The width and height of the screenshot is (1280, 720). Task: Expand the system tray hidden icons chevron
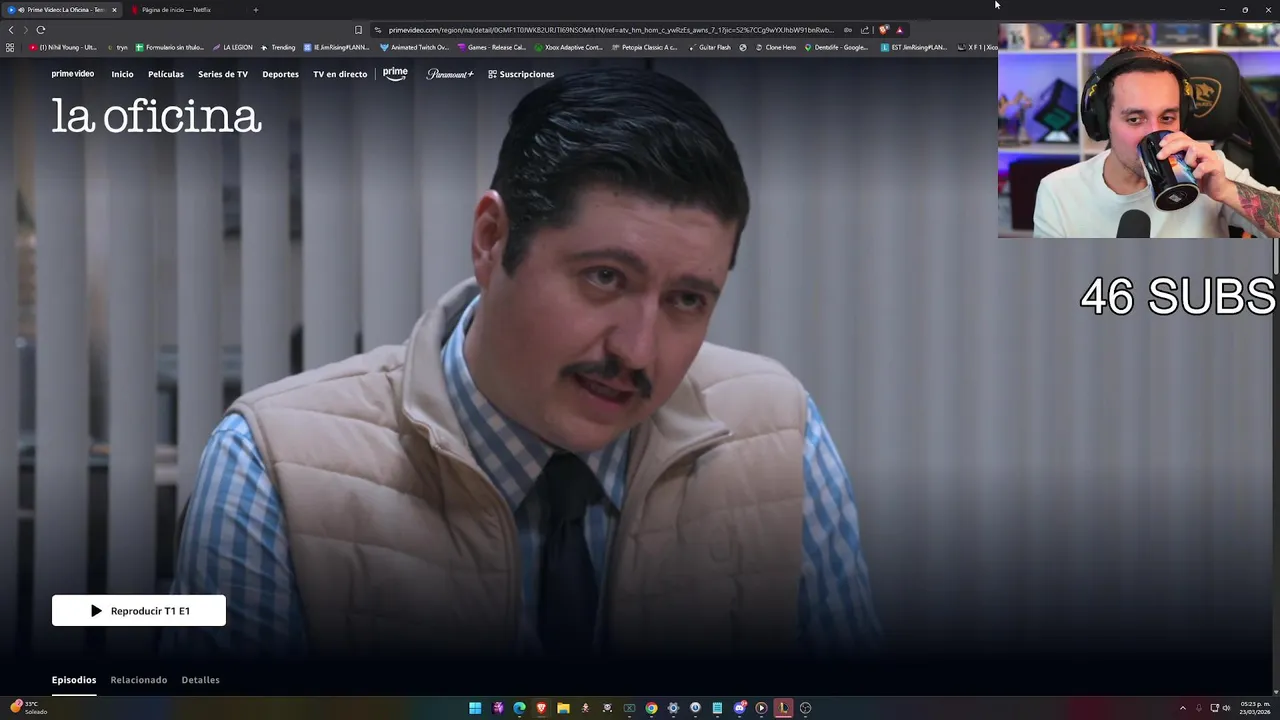[1182, 708]
